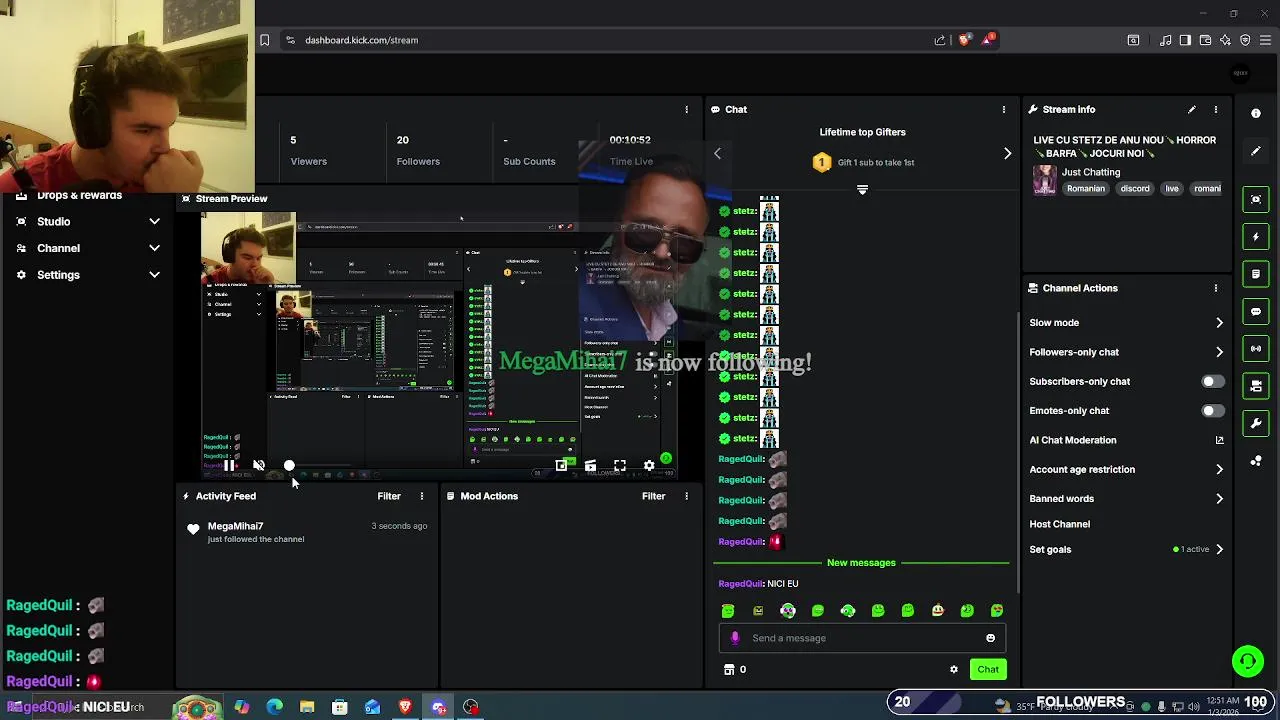Unmute the stream preview audio

259,465
